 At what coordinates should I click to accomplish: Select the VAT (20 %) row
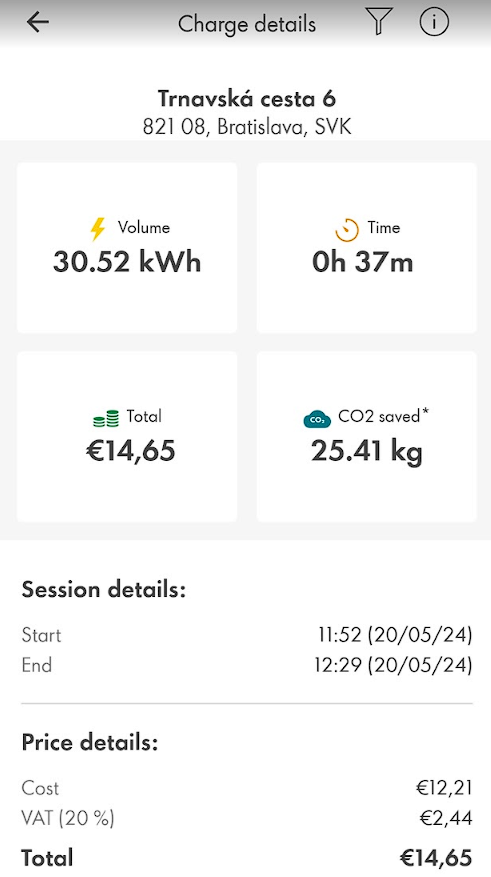pos(247,818)
